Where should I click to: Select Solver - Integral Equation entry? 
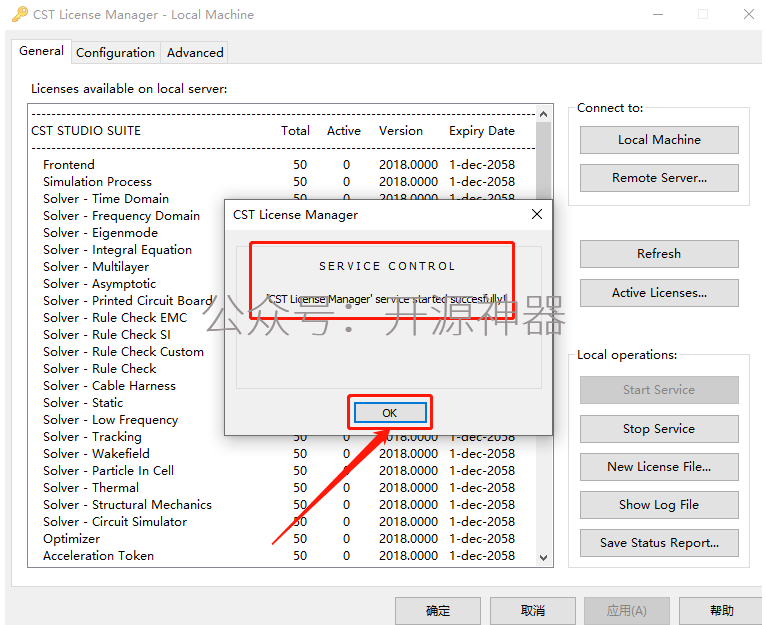click(x=117, y=250)
